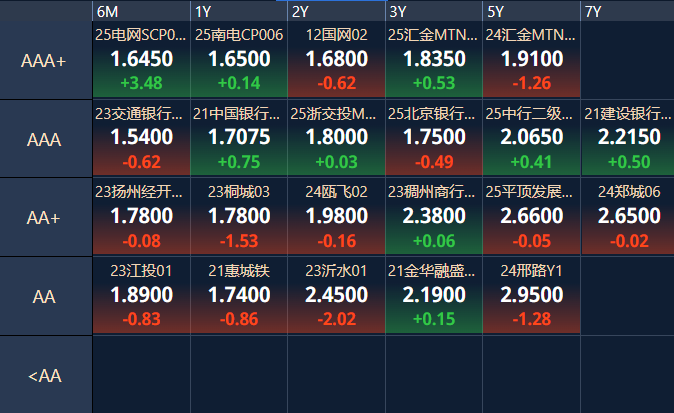Open the 12国网02 bond tile
Viewport: 674px width, 413px height.
click(337, 60)
